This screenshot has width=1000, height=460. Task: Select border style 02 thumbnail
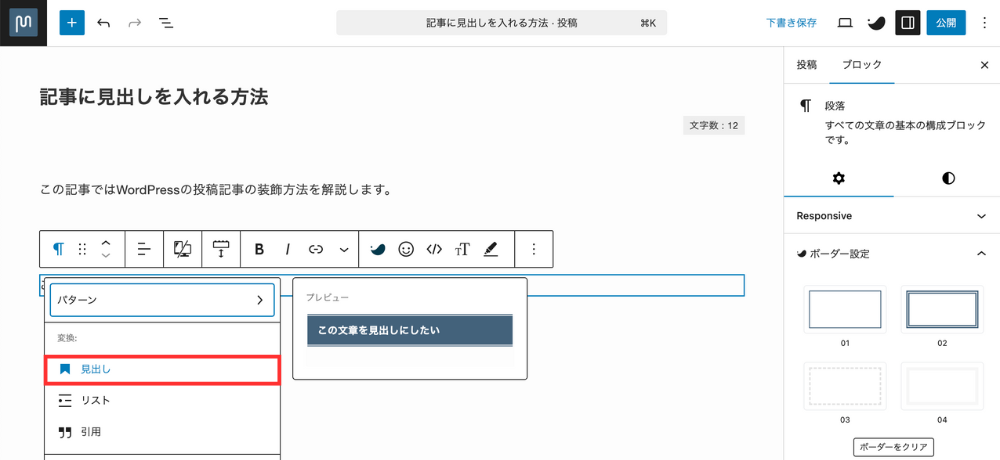(x=941, y=310)
